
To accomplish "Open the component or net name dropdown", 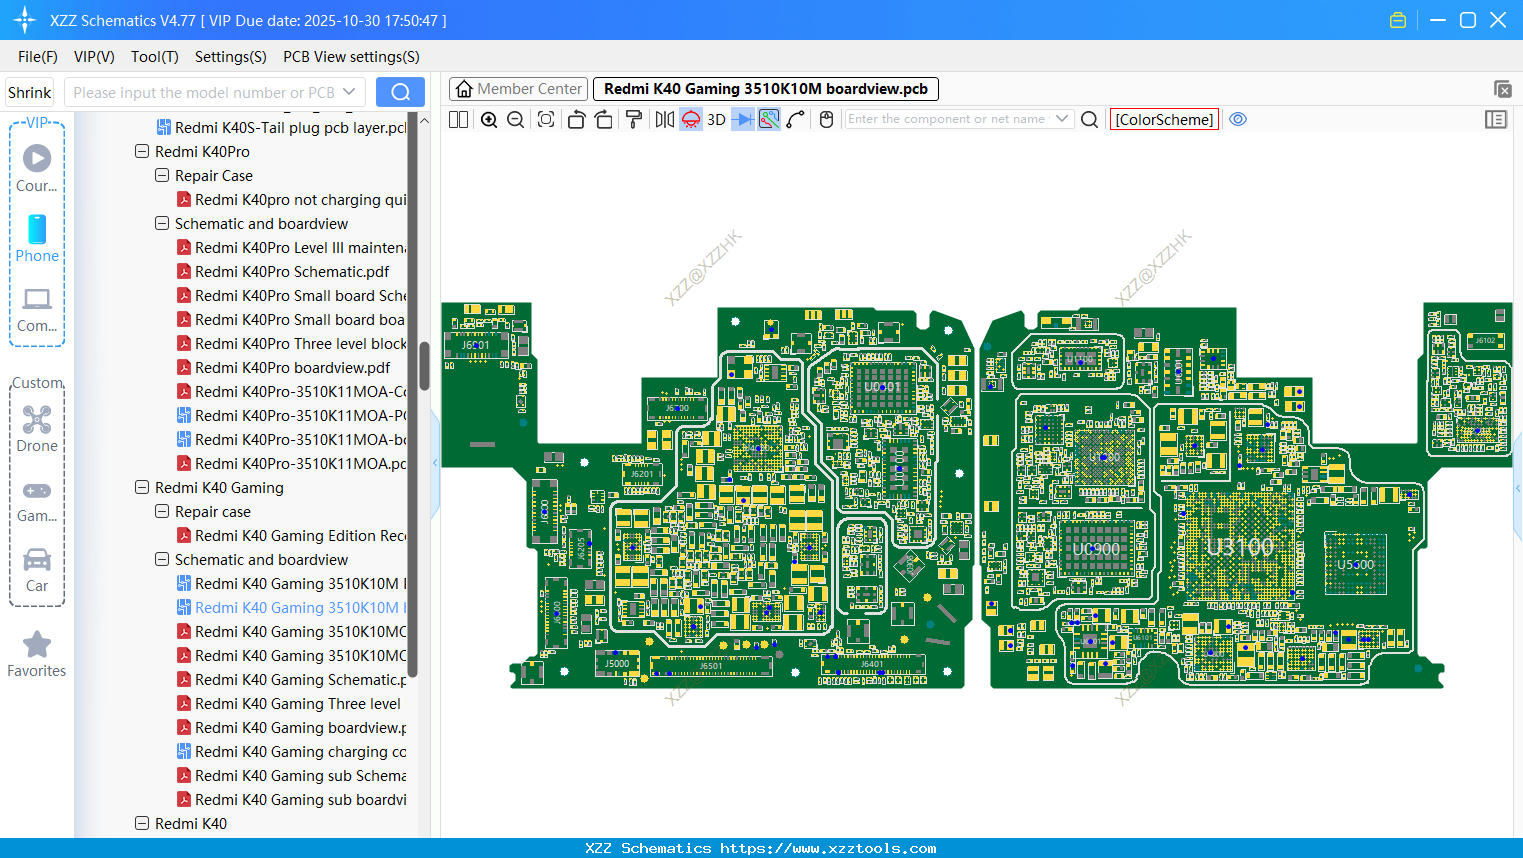I will tap(1062, 119).
